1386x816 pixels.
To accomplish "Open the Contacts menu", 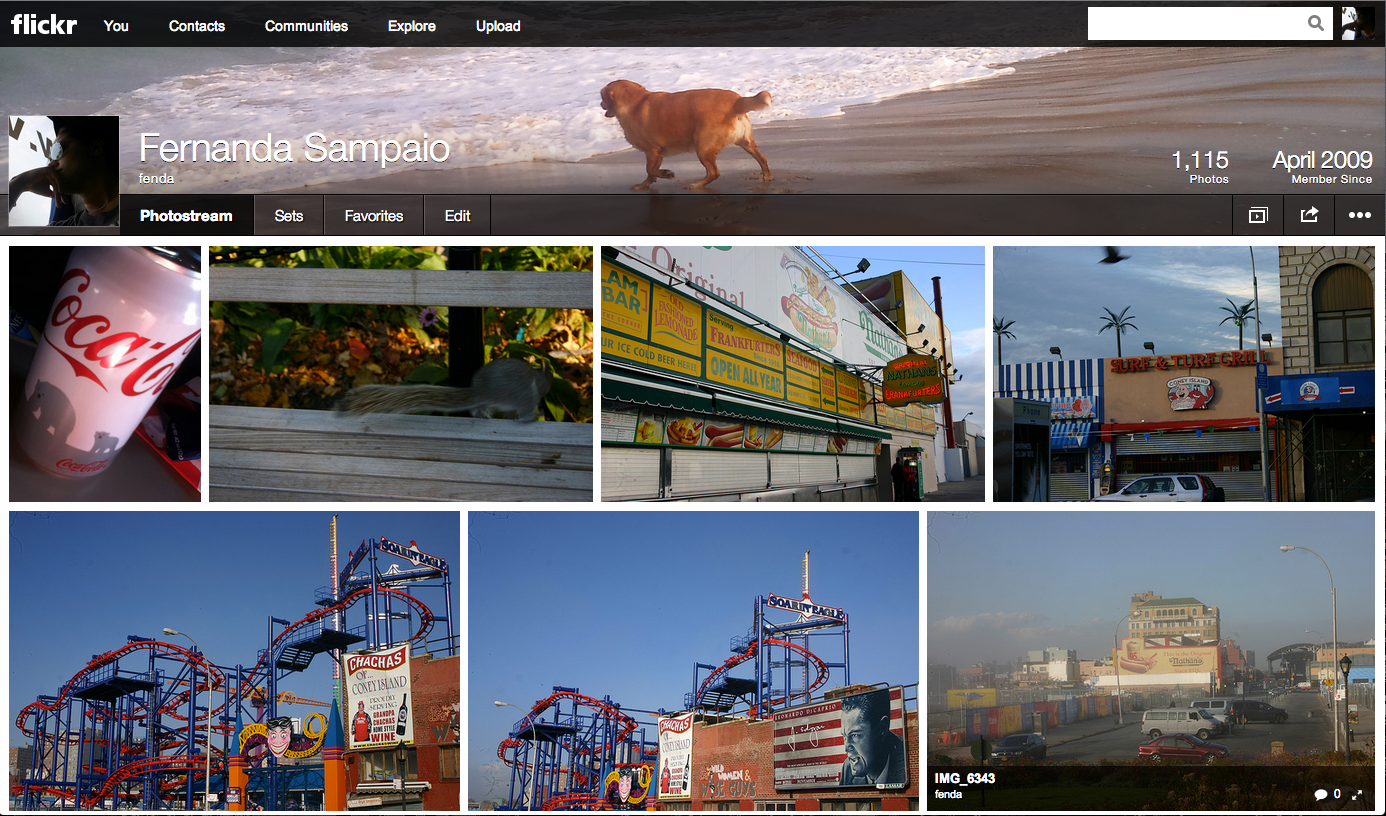I will click(x=197, y=26).
